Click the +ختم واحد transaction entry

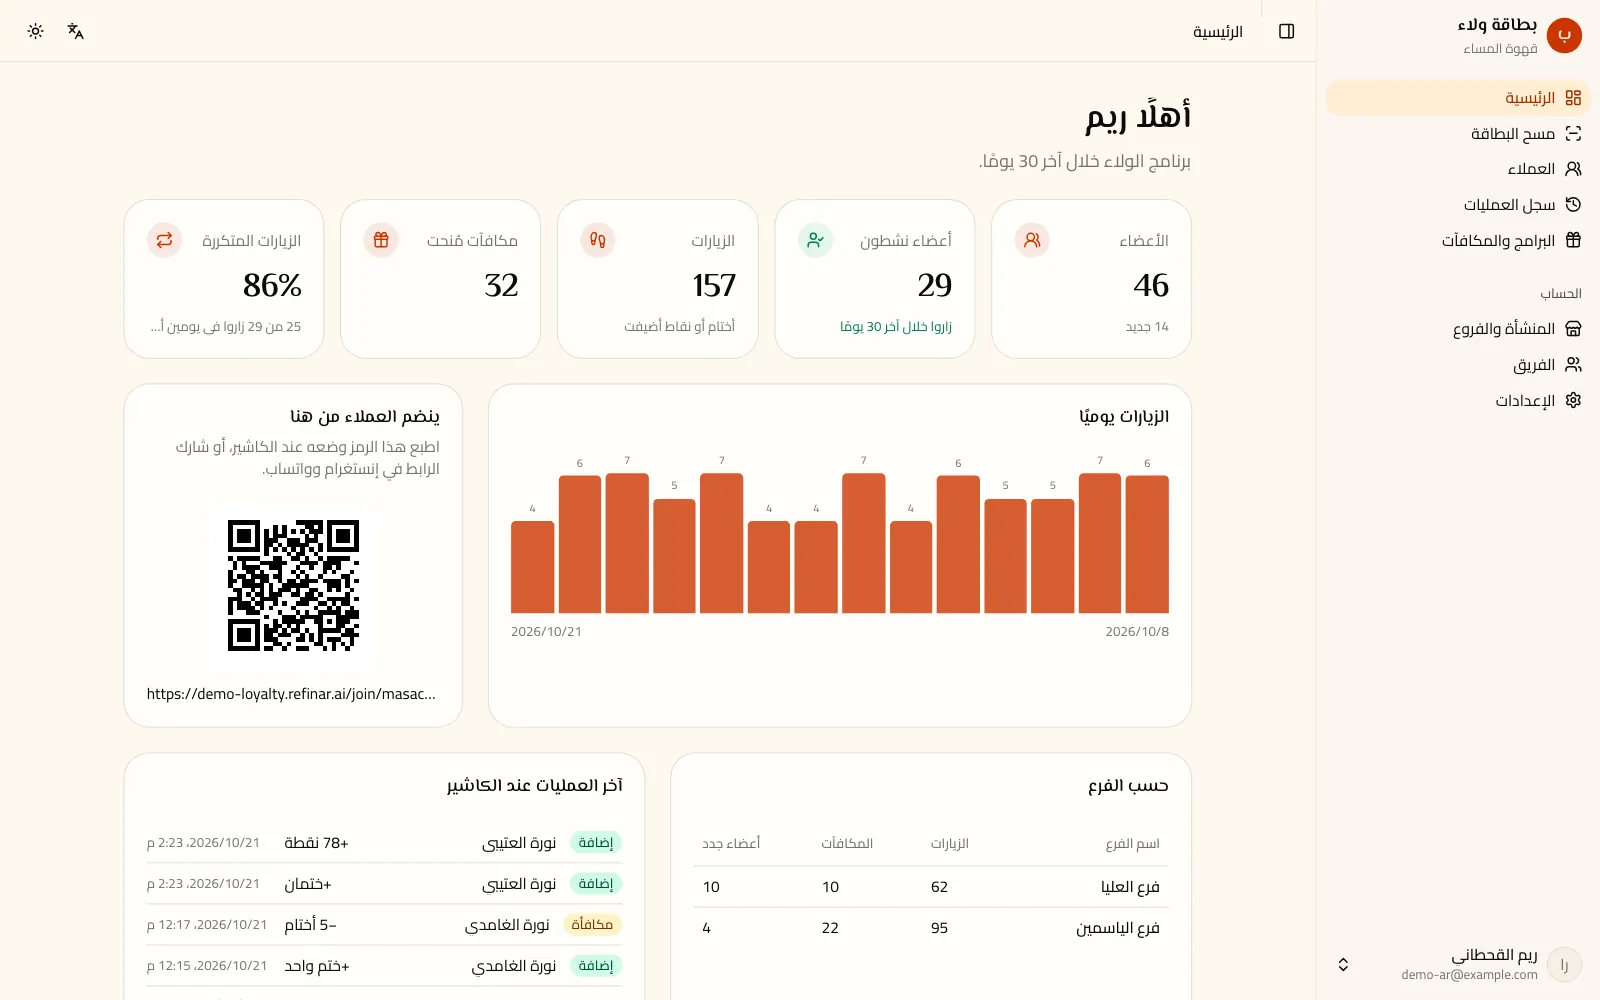tap(317, 966)
